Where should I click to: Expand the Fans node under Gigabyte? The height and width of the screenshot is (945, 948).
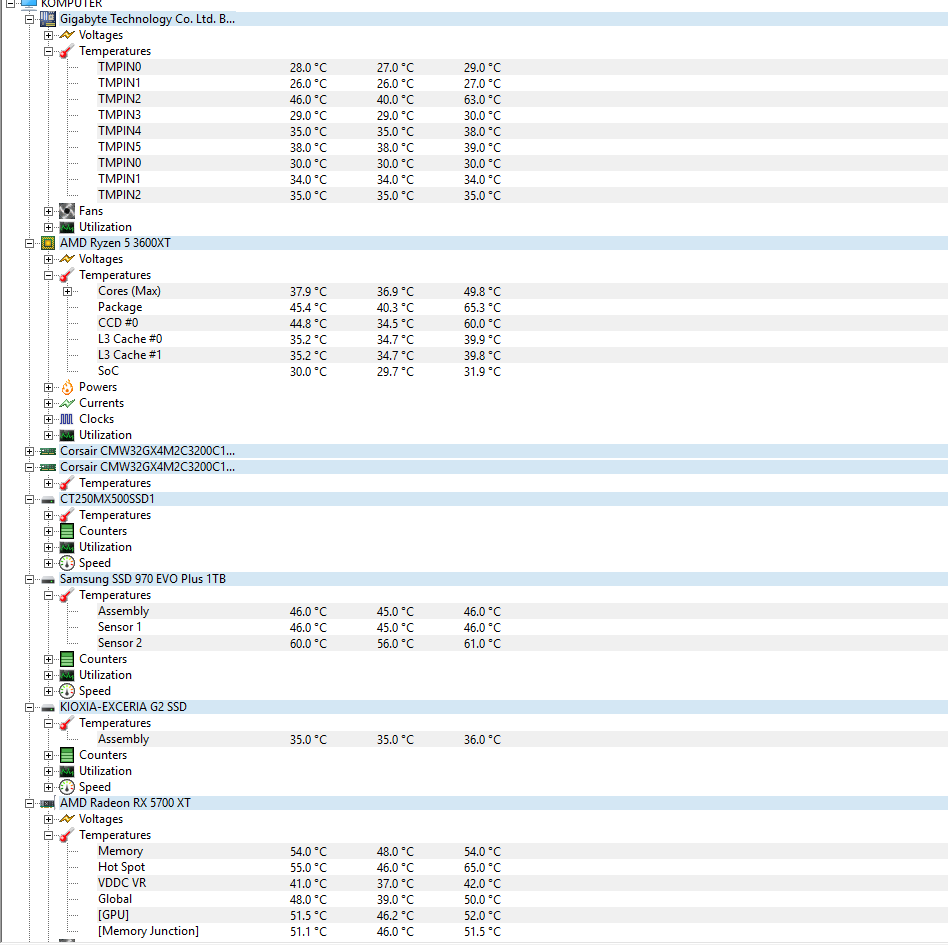49,211
